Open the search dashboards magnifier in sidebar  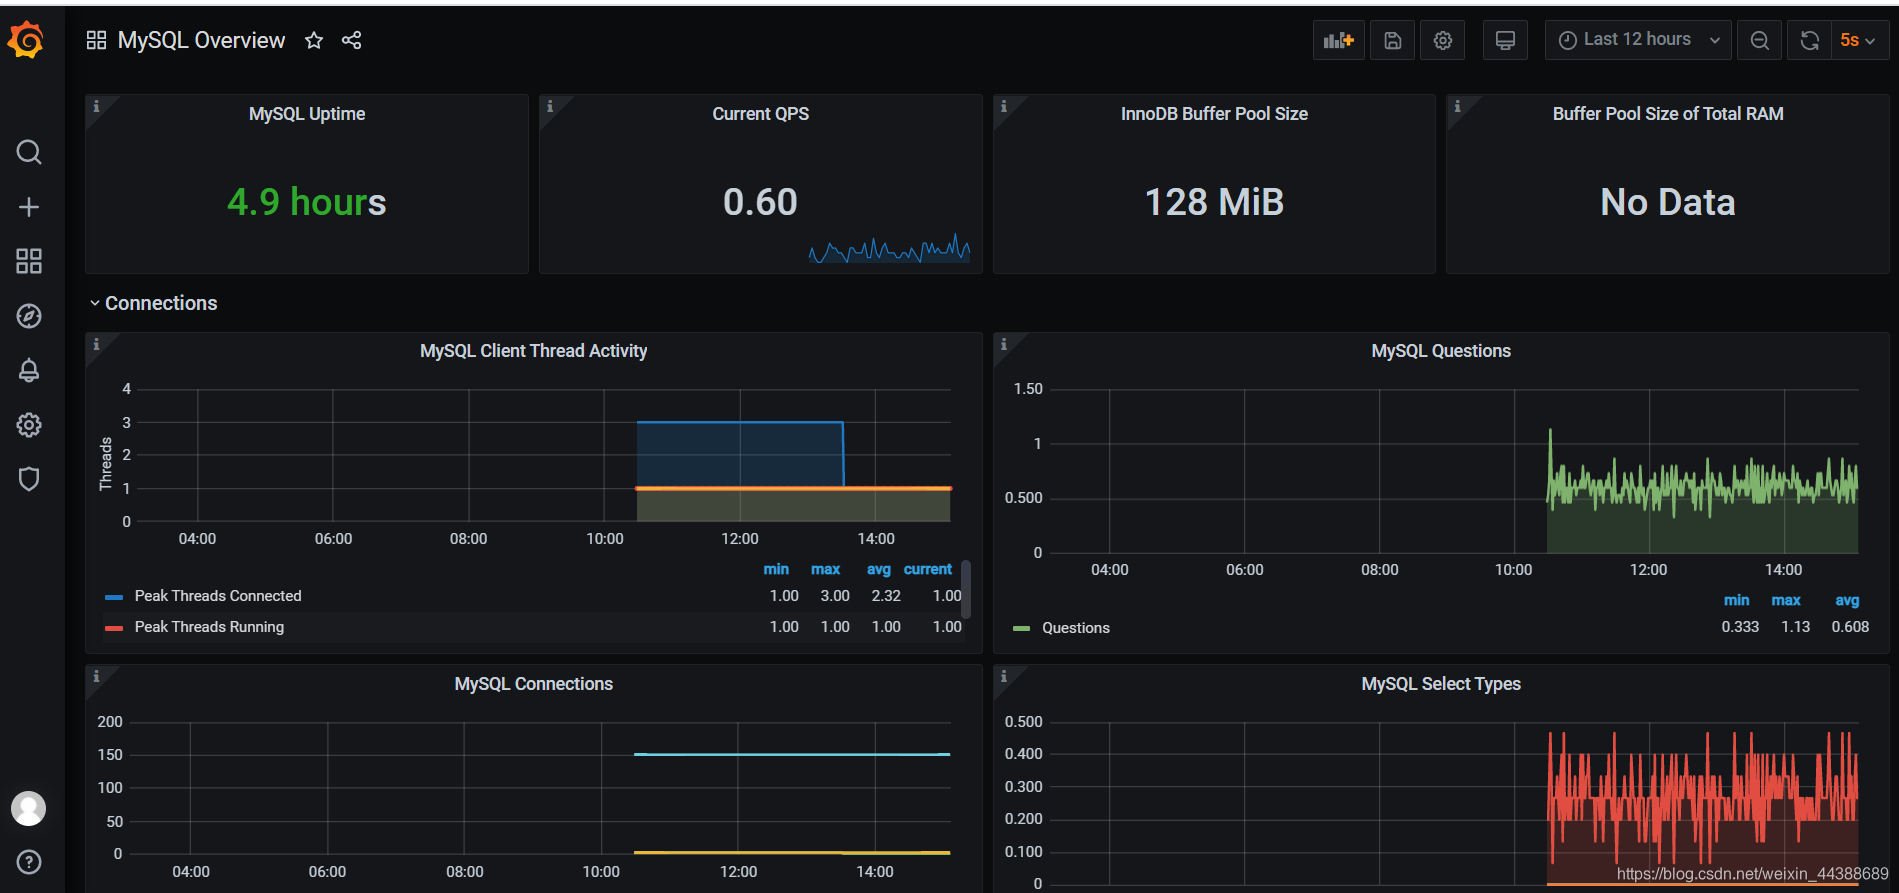[x=29, y=152]
